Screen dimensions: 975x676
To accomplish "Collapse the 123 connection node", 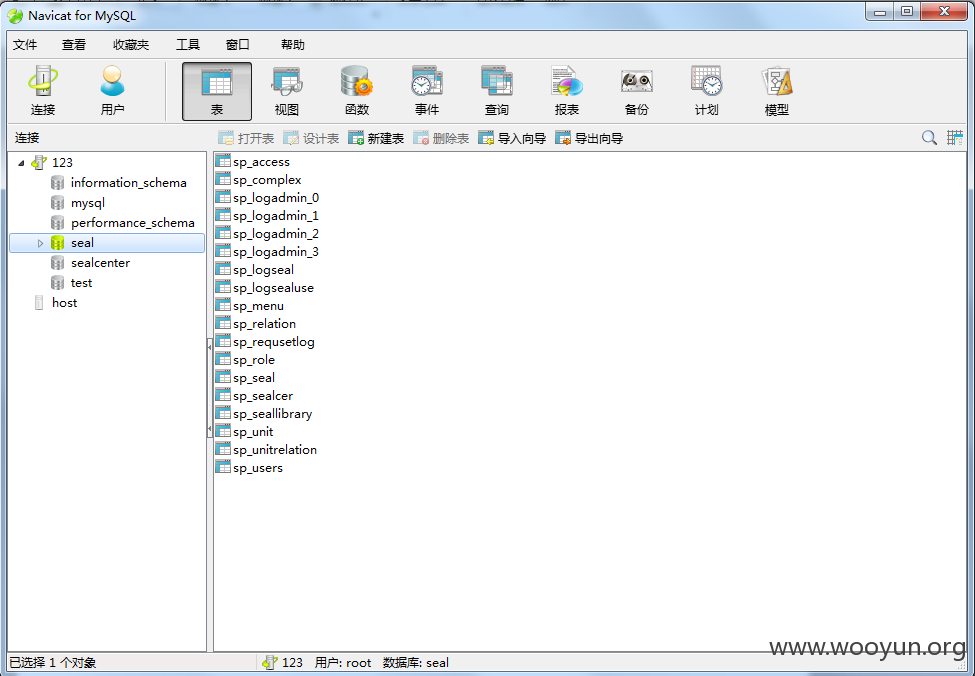I will click(x=21, y=163).
